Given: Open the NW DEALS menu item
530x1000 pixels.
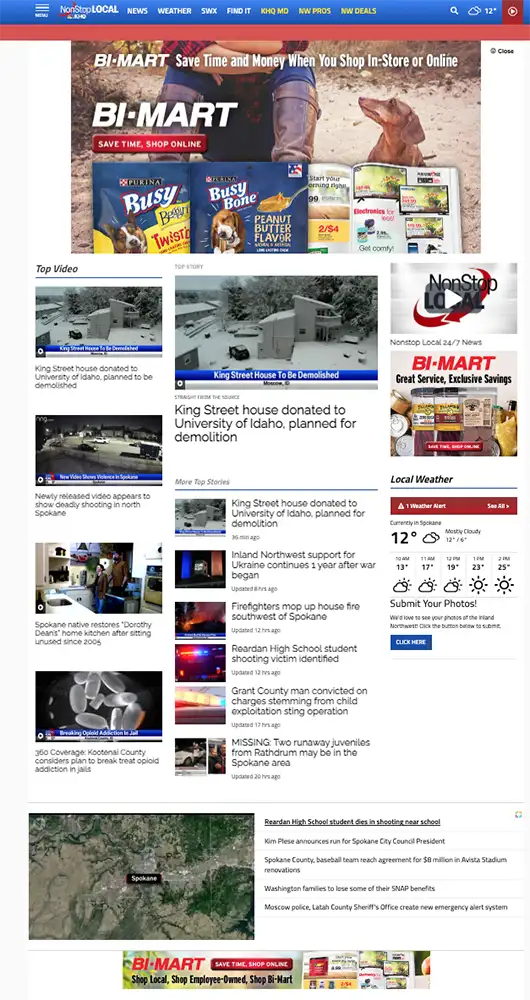Looking at the screenshot, I should point(358,11).
